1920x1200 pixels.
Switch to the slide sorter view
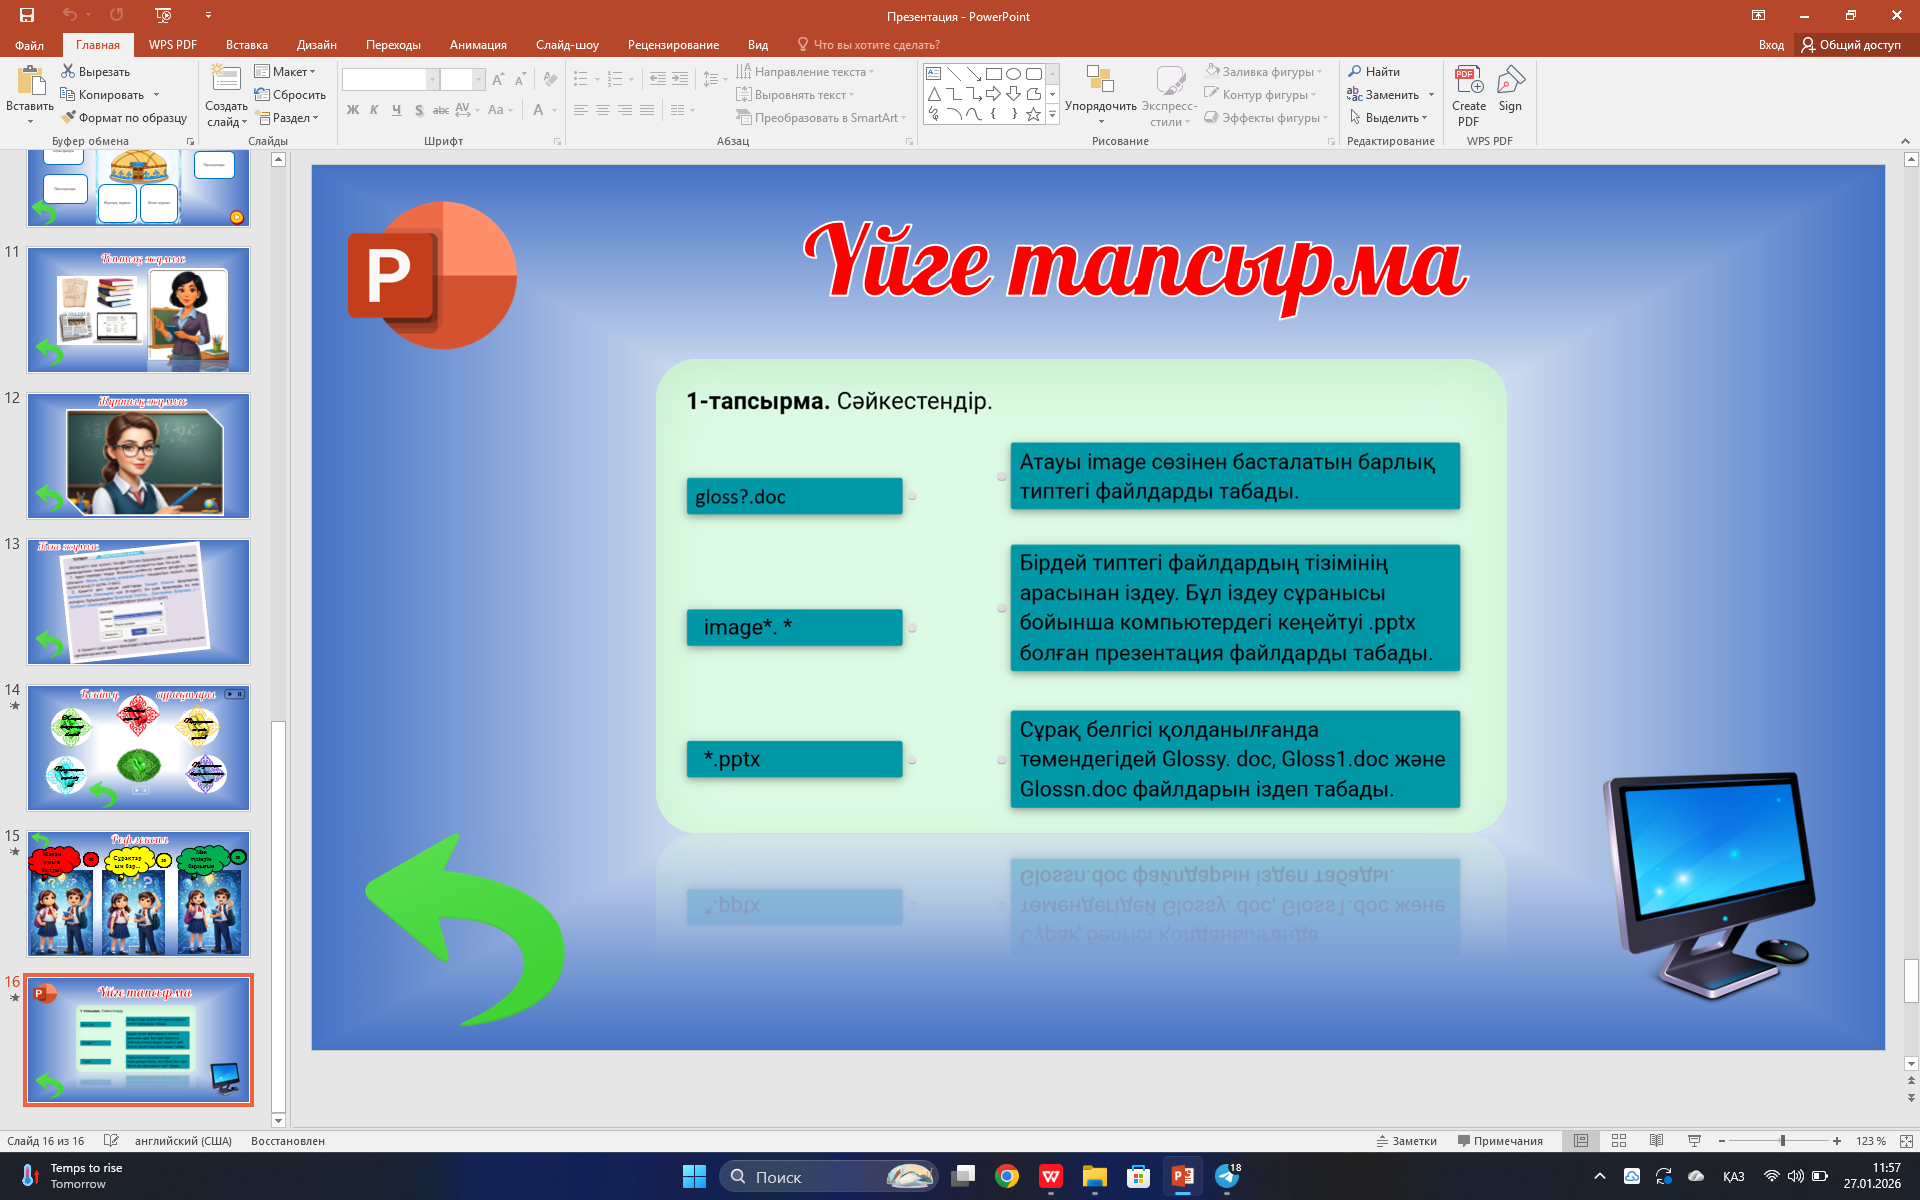click(x=1619, y=1141)
